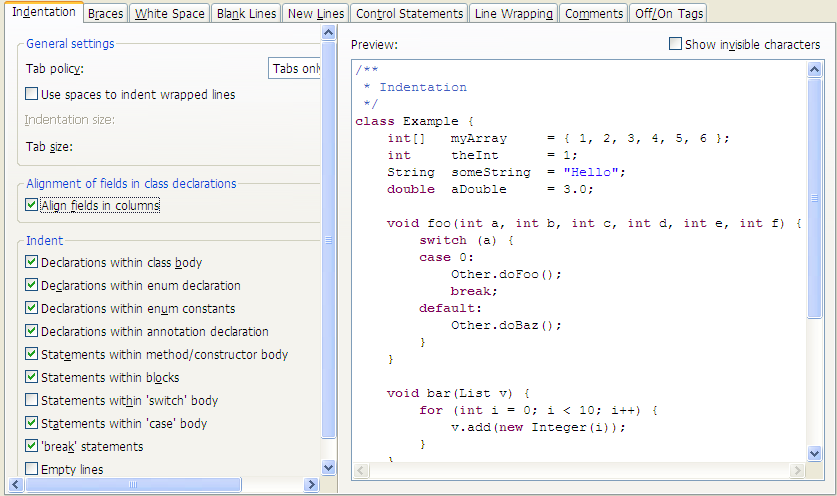Click 'v.add(new Integer(i));' preview line
Image resolution: width=837 pixels, height=496 pixels.
[538, 427]
